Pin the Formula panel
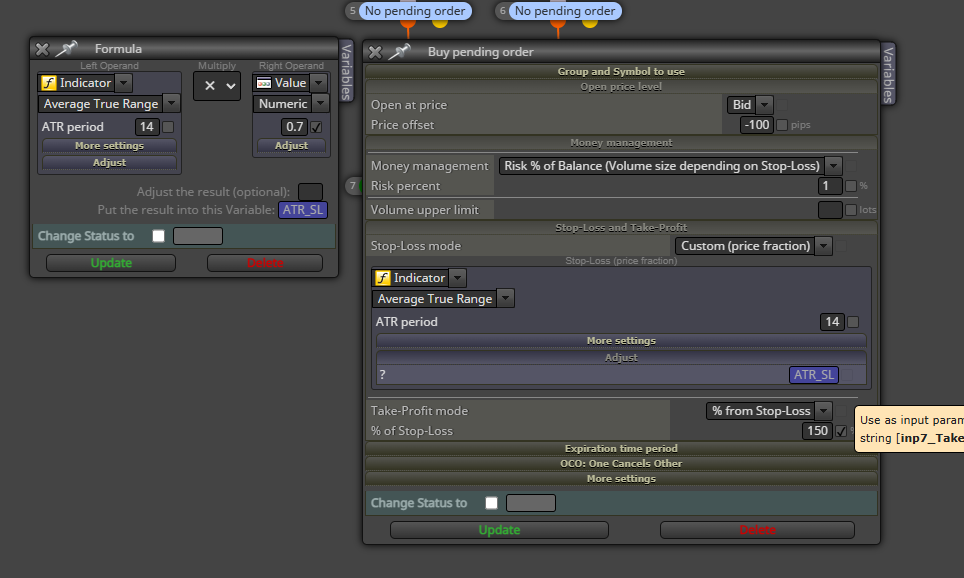 pyautogui.click(x=66, y=49)
